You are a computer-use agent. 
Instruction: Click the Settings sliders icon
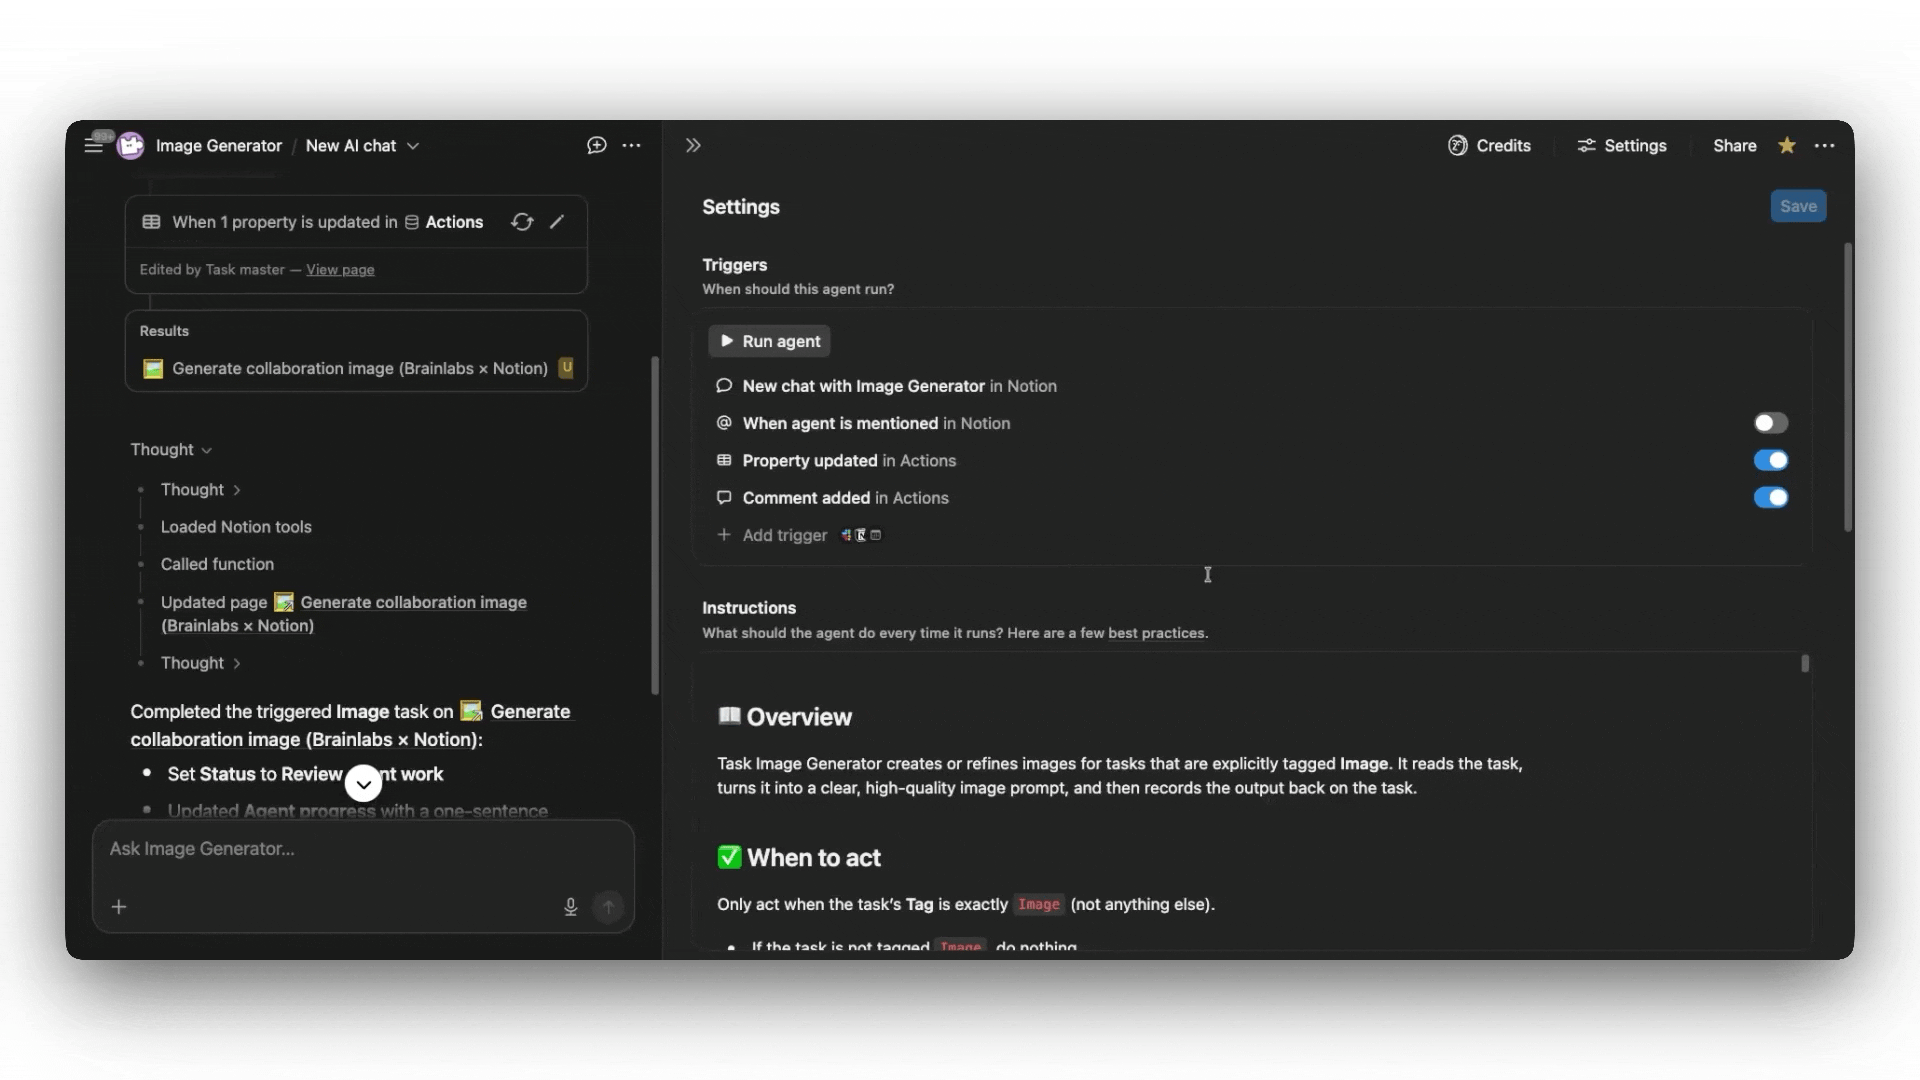click(x=1587, y=146)
